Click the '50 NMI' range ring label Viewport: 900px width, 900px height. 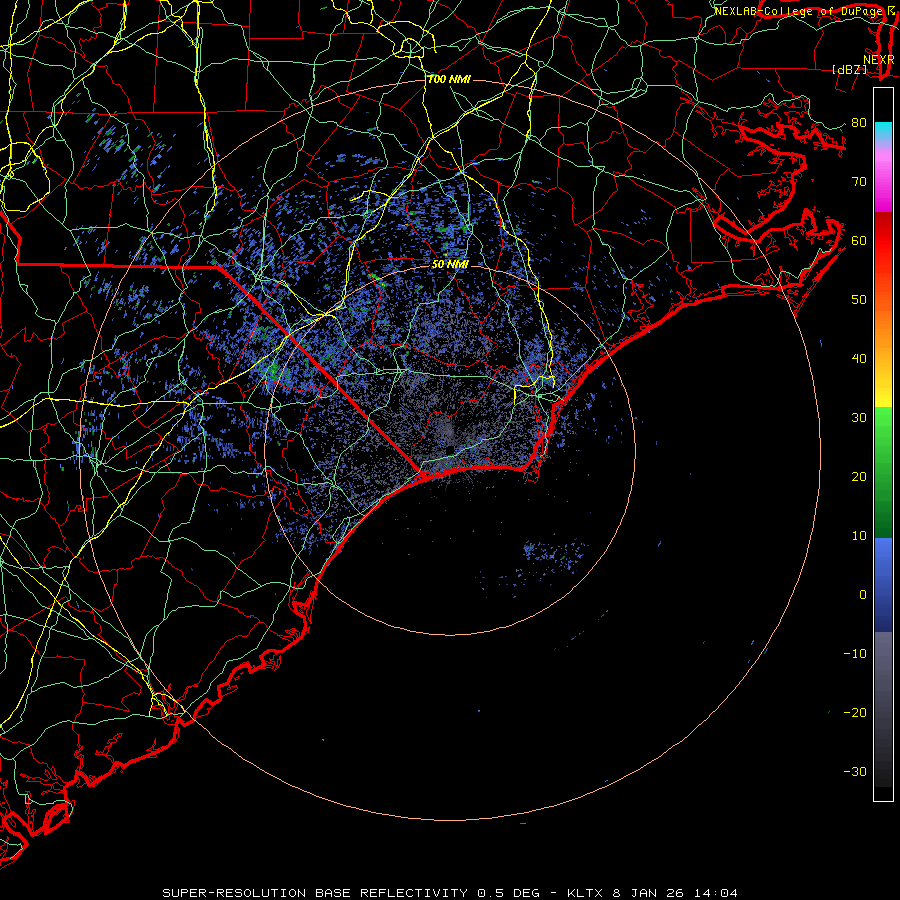click(x=451, y=265)
